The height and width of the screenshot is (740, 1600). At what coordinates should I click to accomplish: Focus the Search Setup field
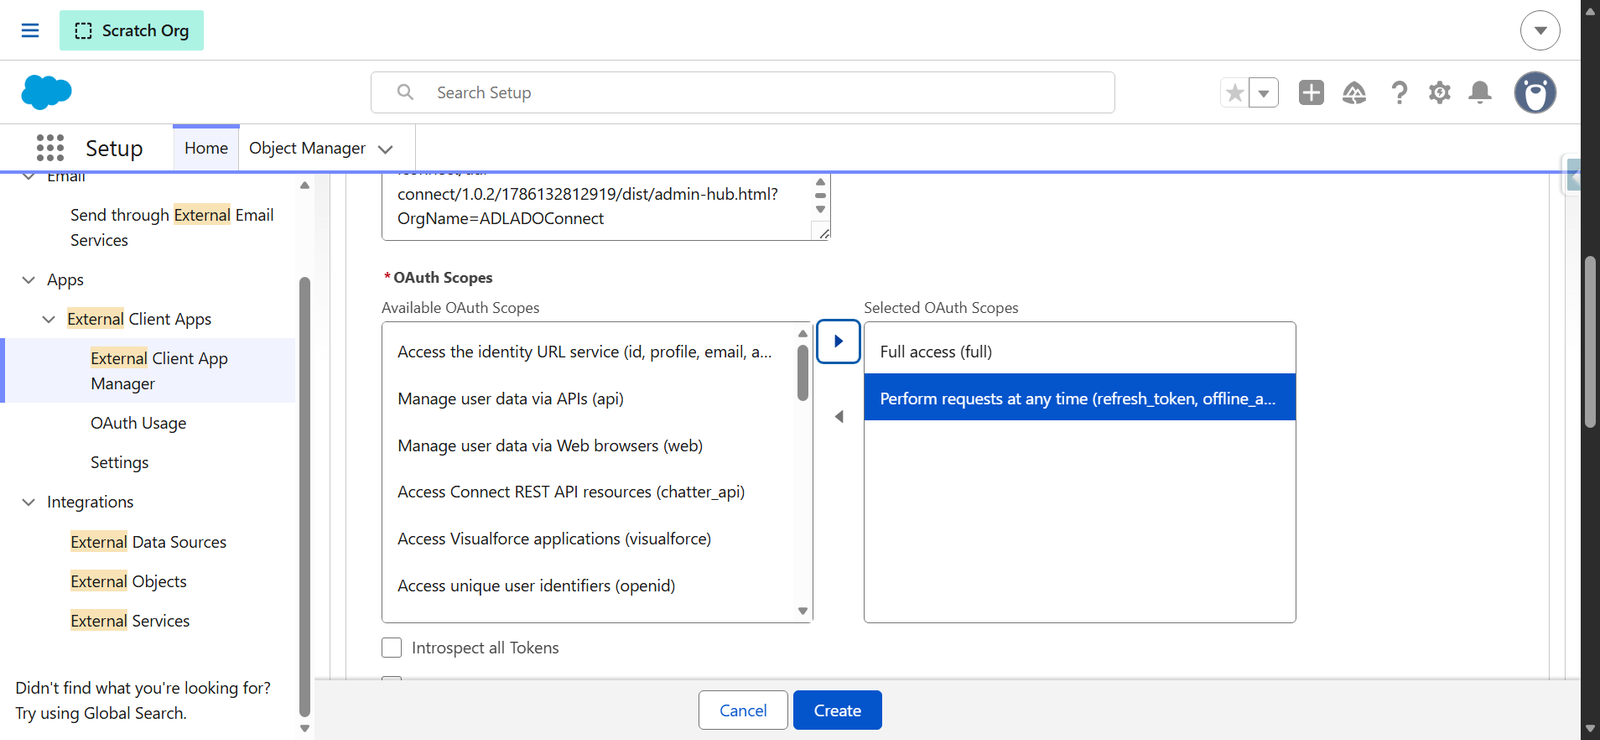tap(743, 92)
